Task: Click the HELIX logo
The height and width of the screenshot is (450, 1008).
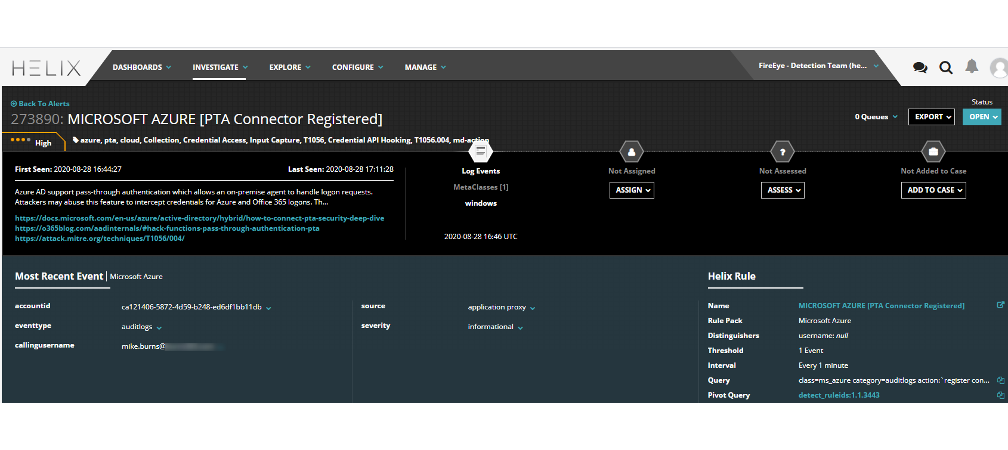Action: click(46, 68)
